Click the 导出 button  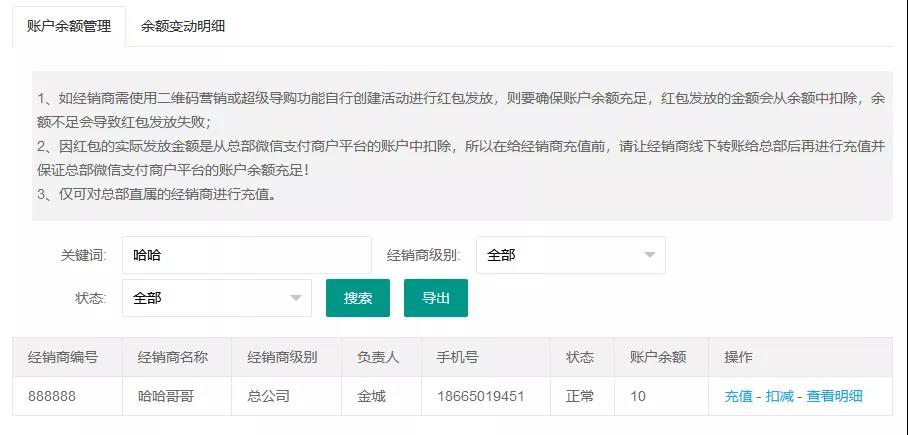(x=435, y=298)
